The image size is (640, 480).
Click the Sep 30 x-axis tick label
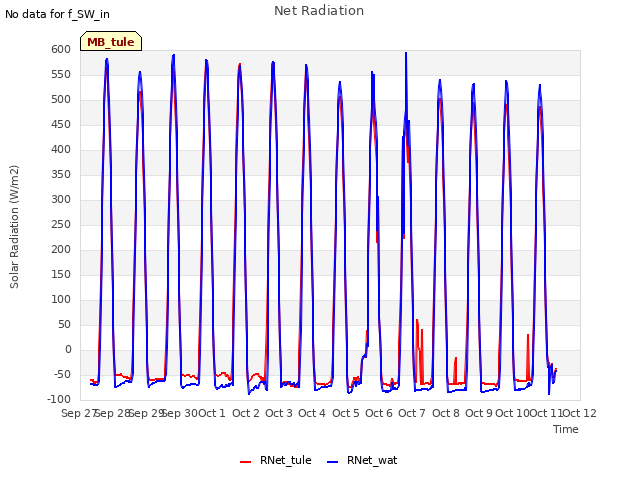(180, 413)
